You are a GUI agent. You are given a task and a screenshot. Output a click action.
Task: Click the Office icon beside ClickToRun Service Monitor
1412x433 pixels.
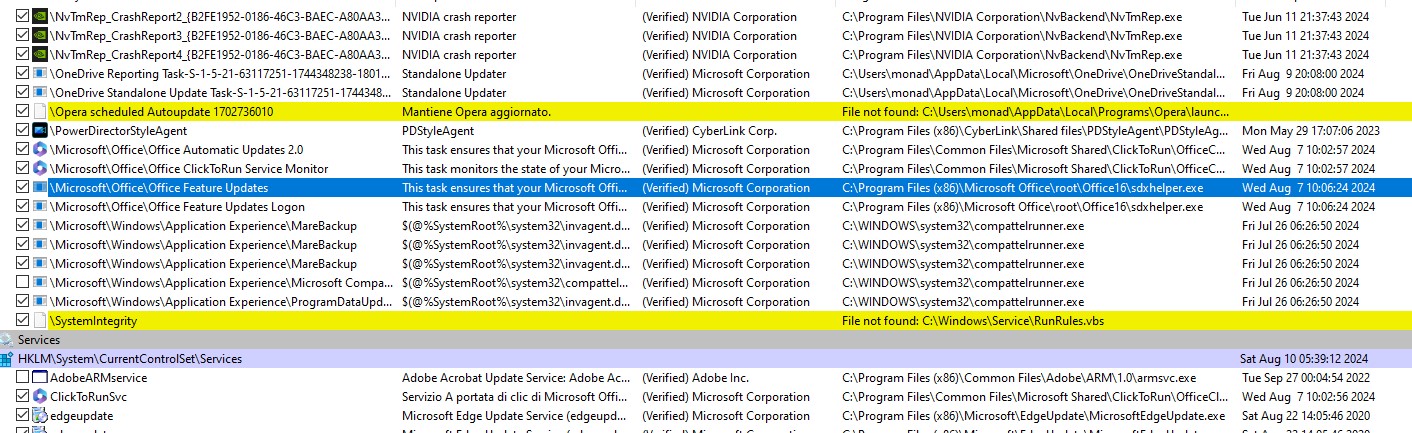(40, 169)
